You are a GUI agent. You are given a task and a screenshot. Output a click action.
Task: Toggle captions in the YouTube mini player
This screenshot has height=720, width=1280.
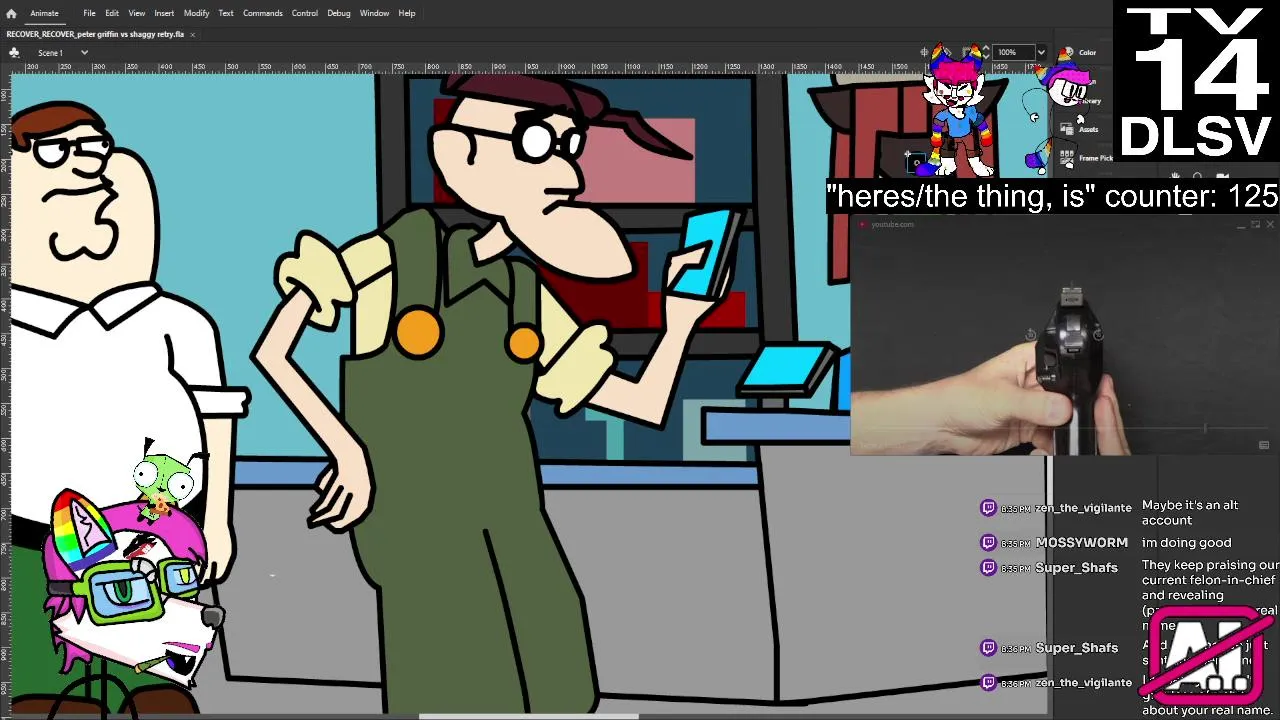coord(1264,445)
